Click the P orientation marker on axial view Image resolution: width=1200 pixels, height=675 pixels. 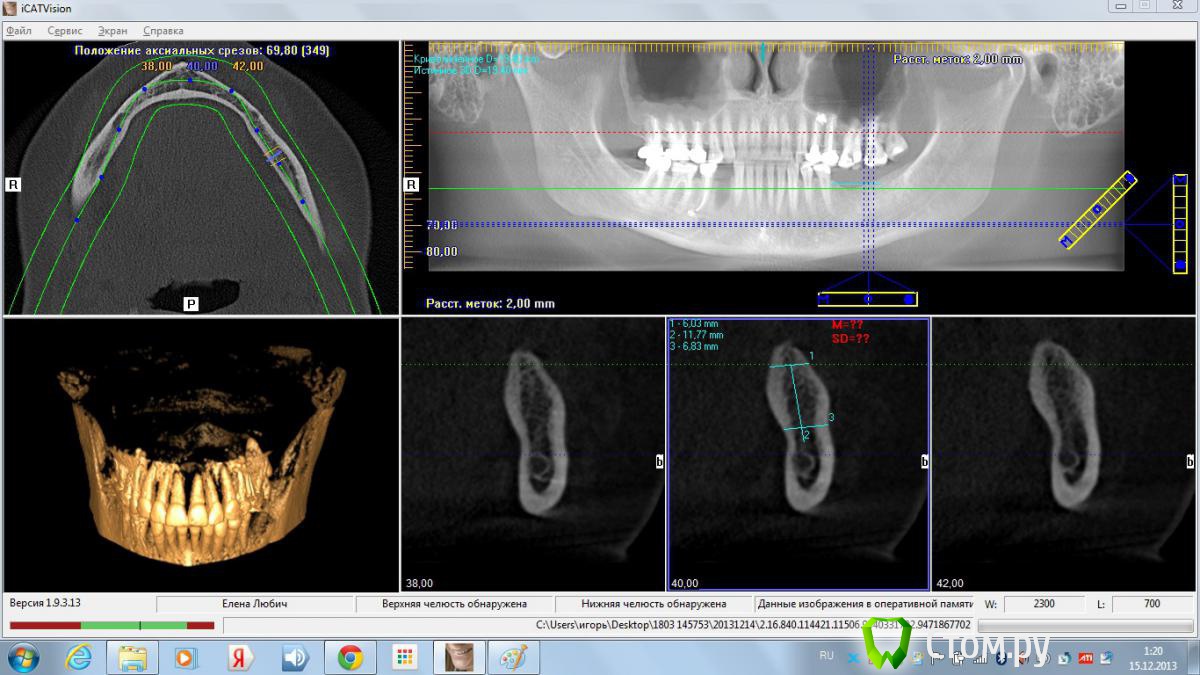(x=190, y=302)
